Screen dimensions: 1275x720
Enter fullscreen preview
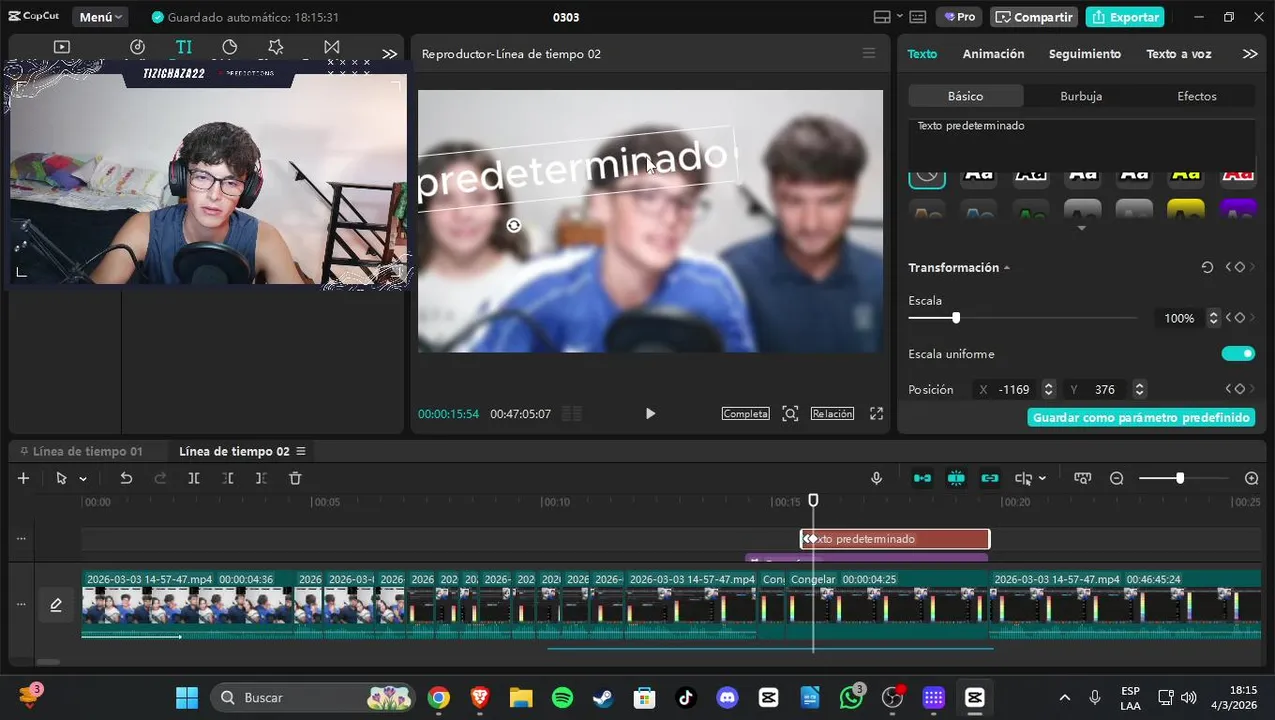(876, 414)
